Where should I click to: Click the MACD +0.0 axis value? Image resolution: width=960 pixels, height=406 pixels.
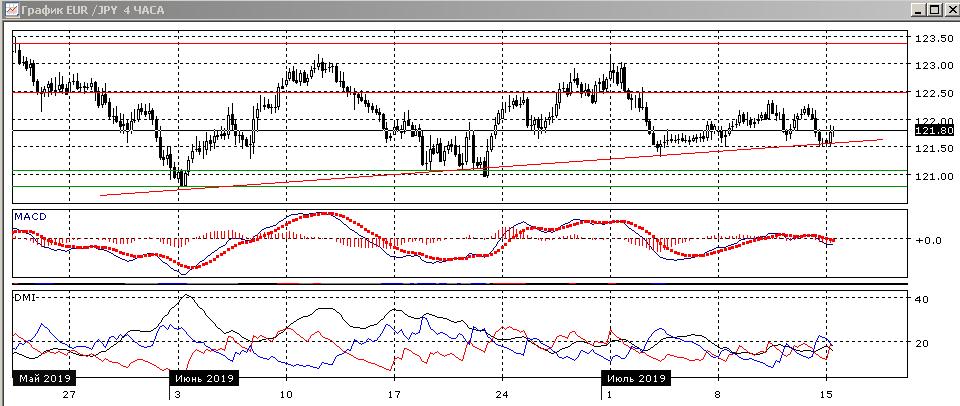point(929,240)
